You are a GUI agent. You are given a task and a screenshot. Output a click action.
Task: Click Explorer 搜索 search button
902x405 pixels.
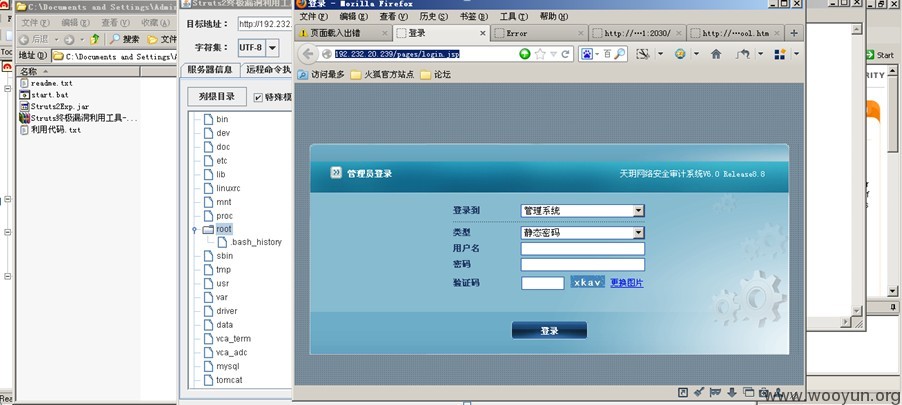(124, 39)
